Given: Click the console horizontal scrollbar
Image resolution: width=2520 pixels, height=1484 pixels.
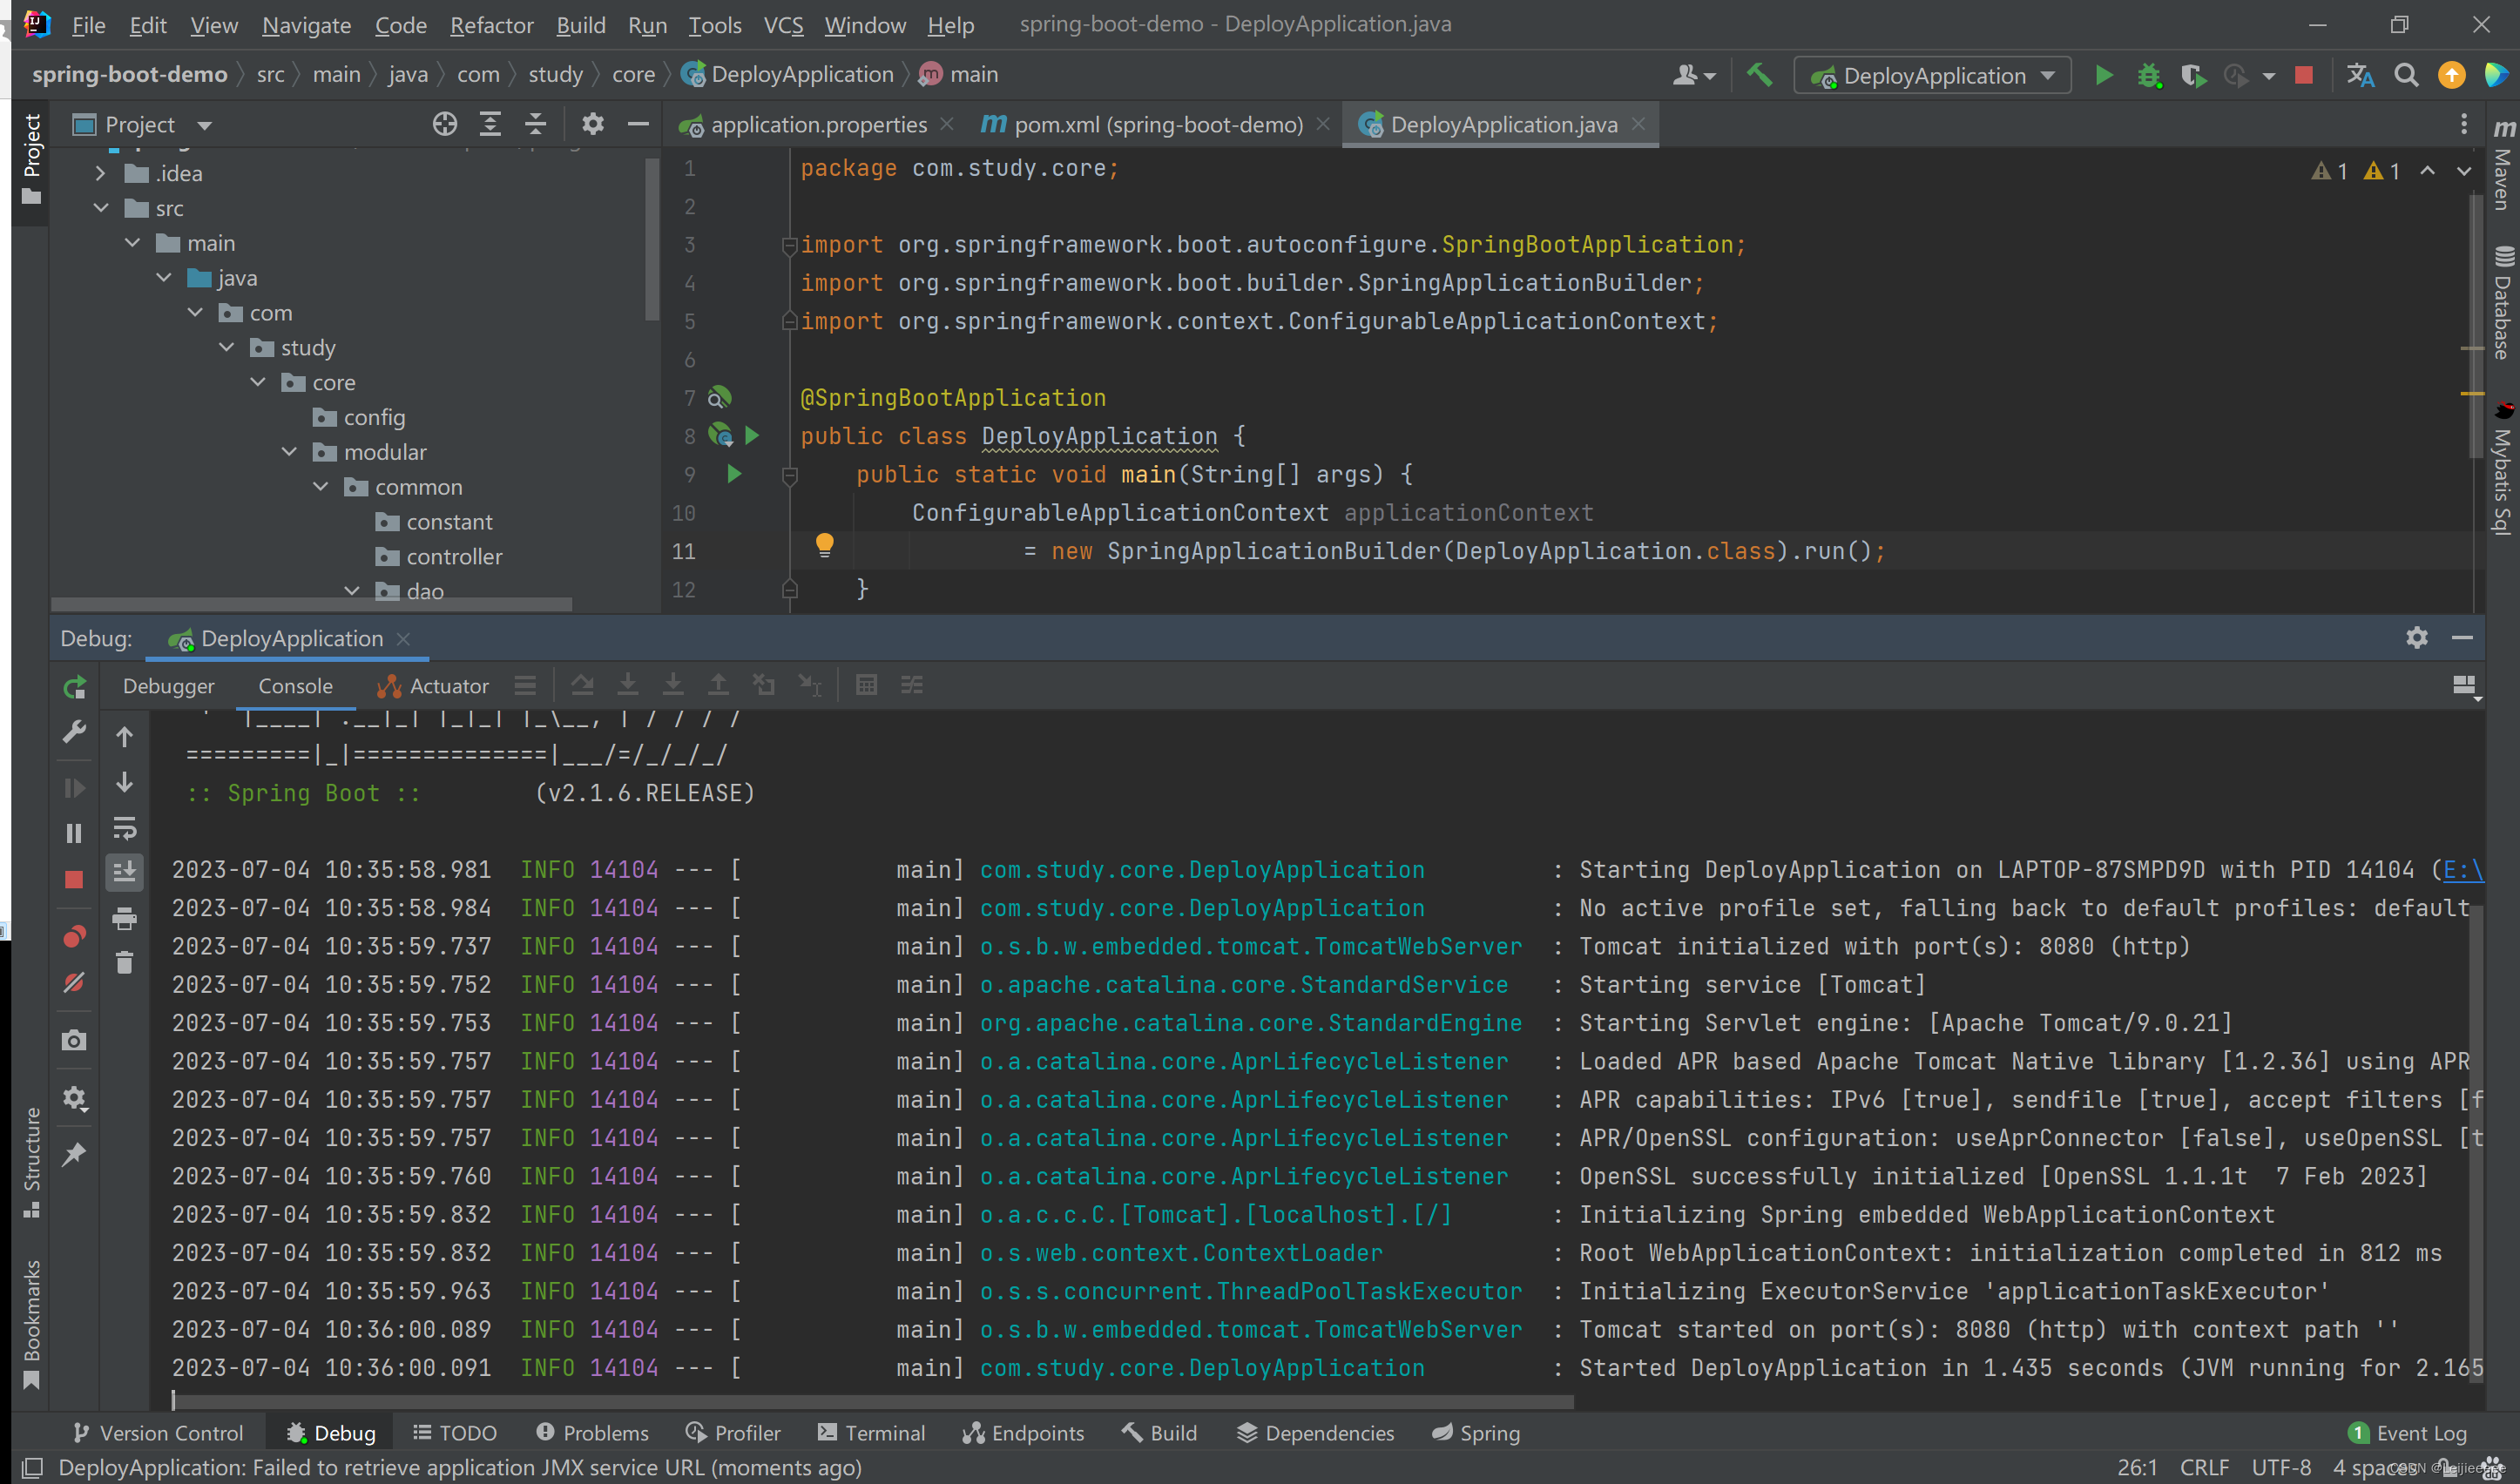Looking at the screenshot, I should [x=872, y=1401].
